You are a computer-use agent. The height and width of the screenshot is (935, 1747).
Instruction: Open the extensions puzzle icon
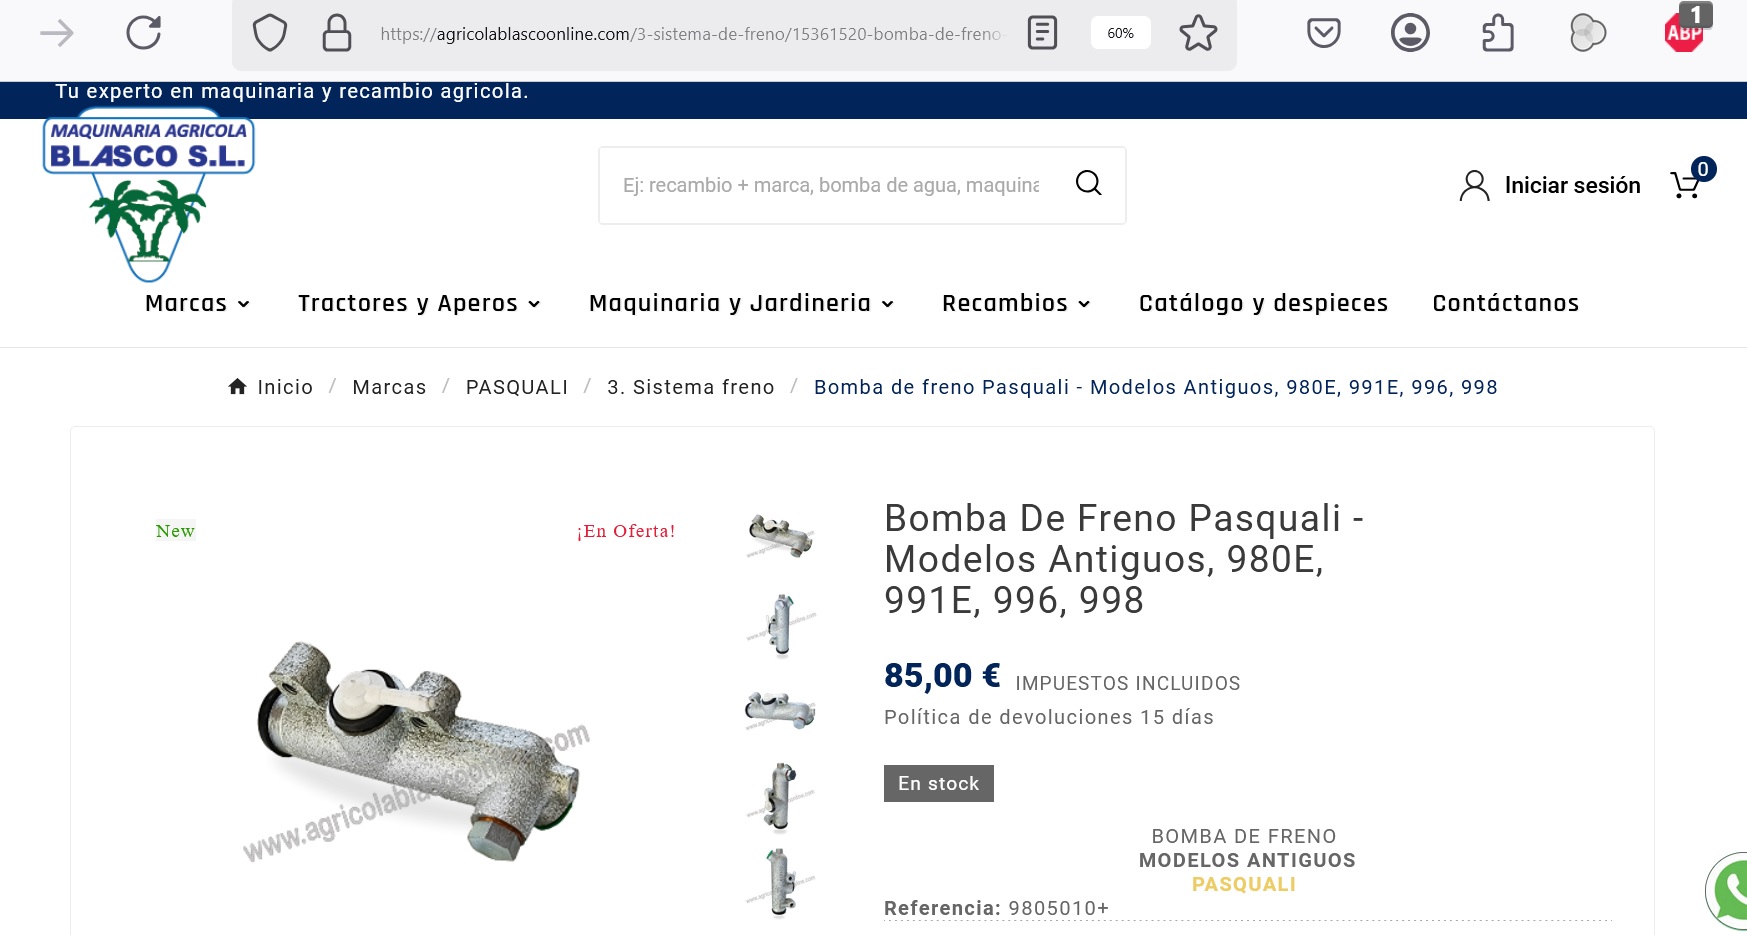[1497, 33]
